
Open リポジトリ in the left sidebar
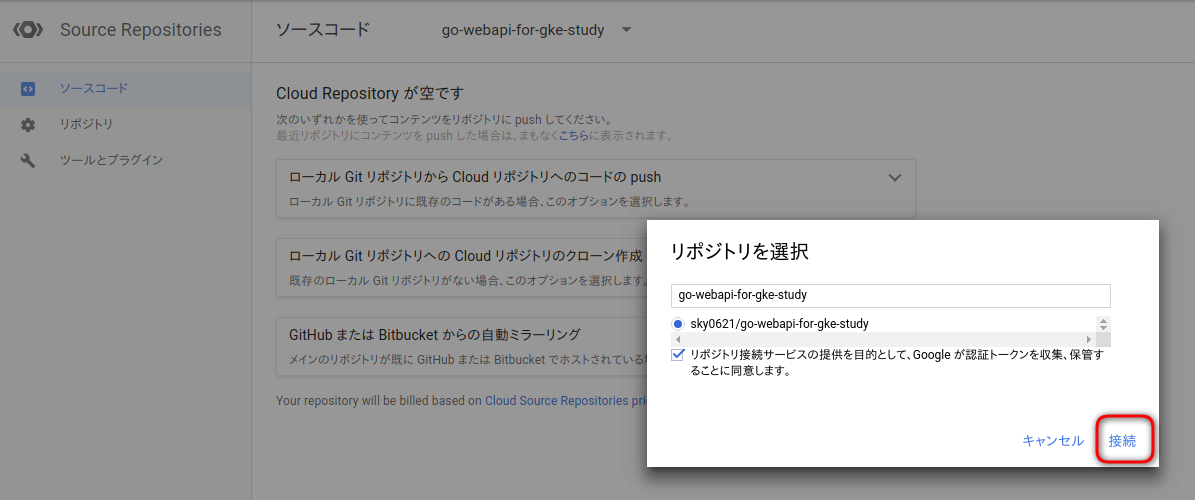click(126, 124)
